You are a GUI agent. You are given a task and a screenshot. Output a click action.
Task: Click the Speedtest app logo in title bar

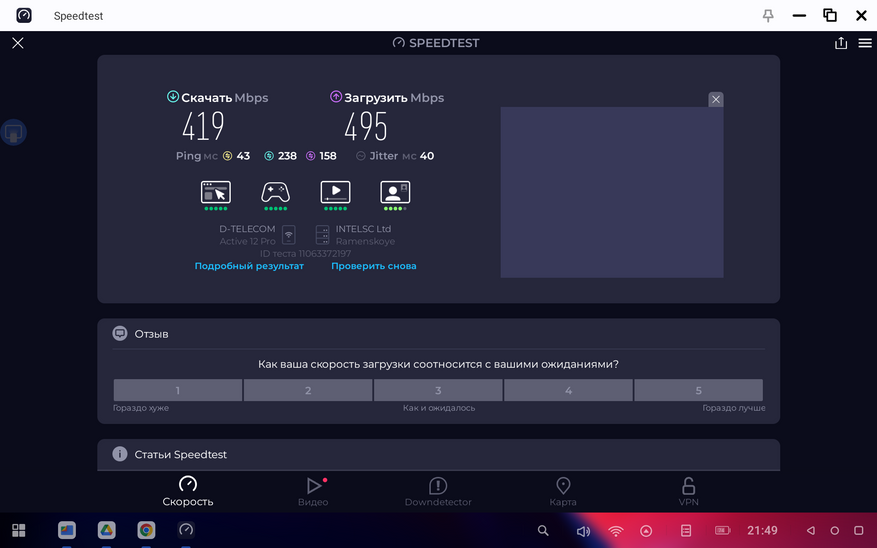[x=23, y=15]
